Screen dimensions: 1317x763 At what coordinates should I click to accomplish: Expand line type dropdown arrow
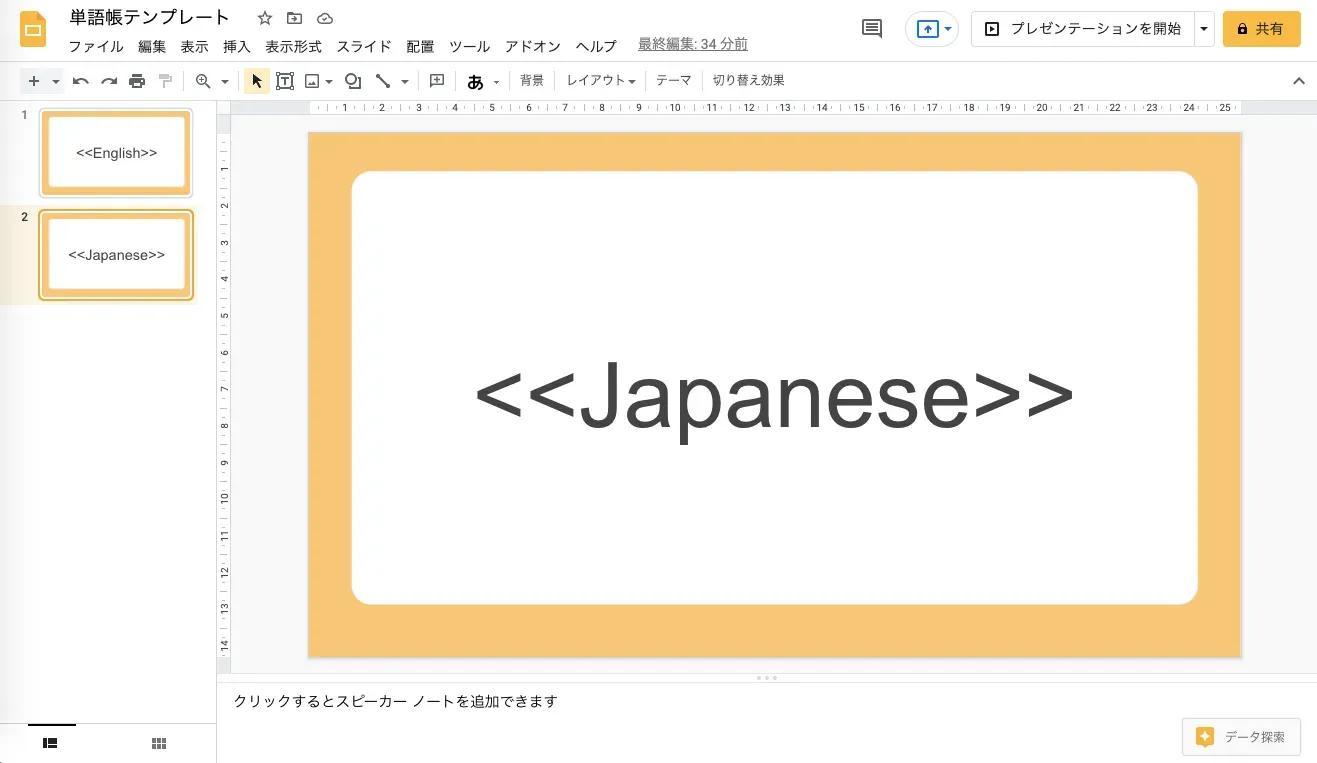coord(405,82)
